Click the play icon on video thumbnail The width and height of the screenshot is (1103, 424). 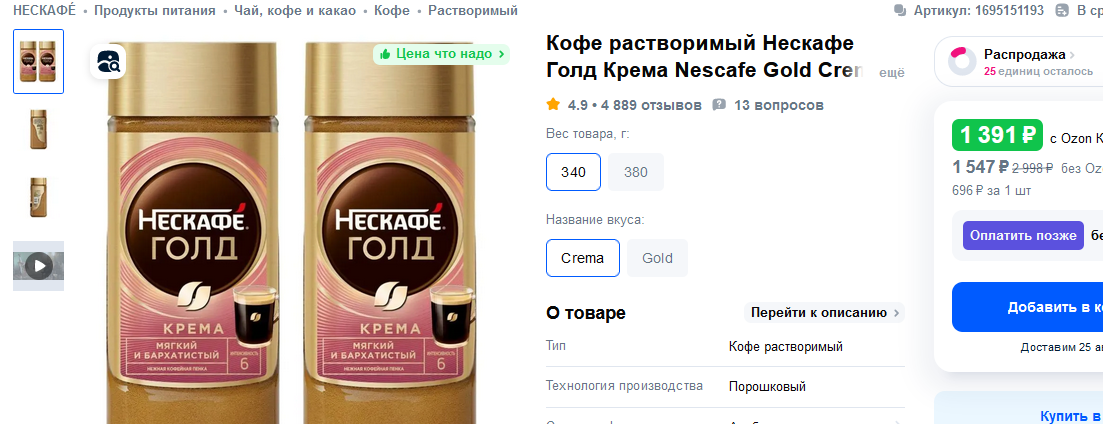(38, 266)
